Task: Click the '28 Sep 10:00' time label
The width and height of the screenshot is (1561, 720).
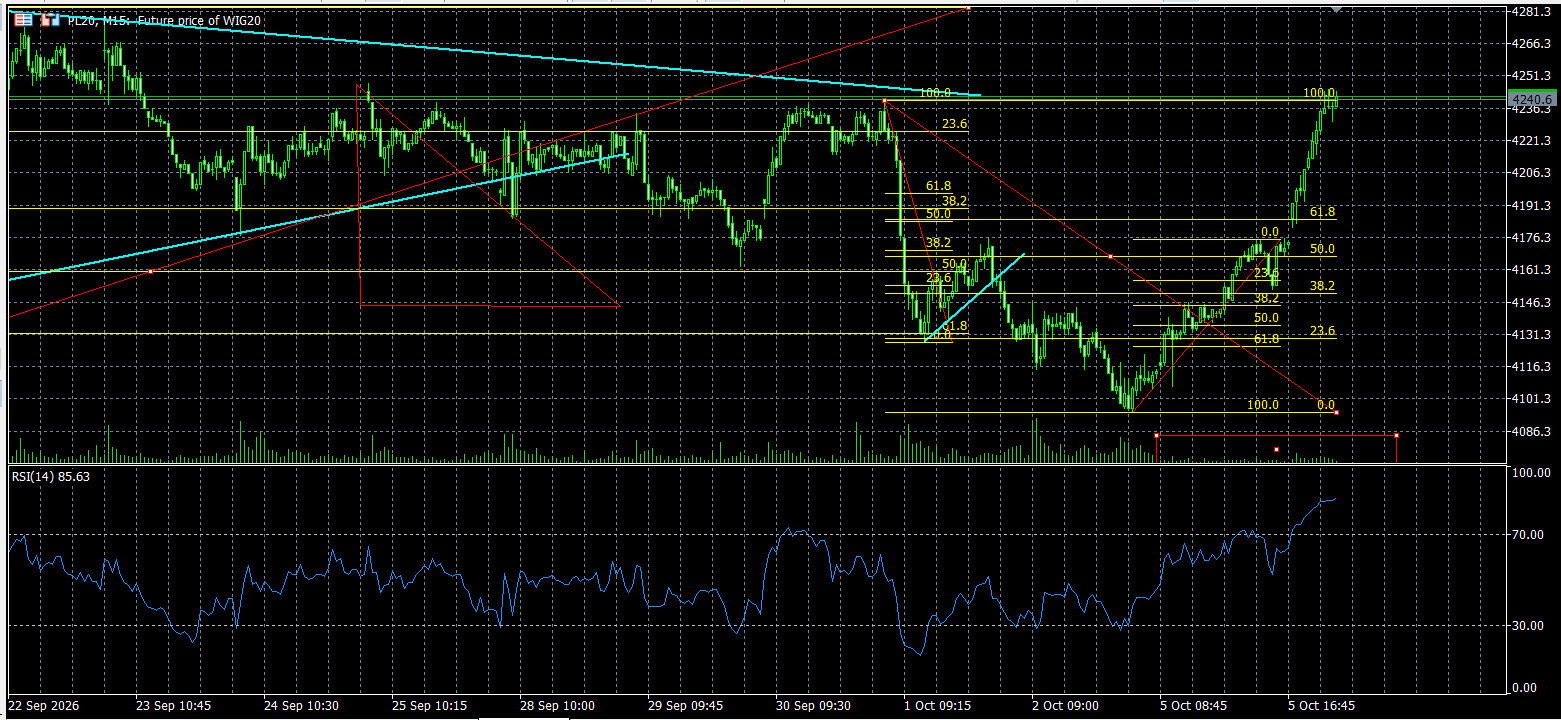Action: [557, 706]
